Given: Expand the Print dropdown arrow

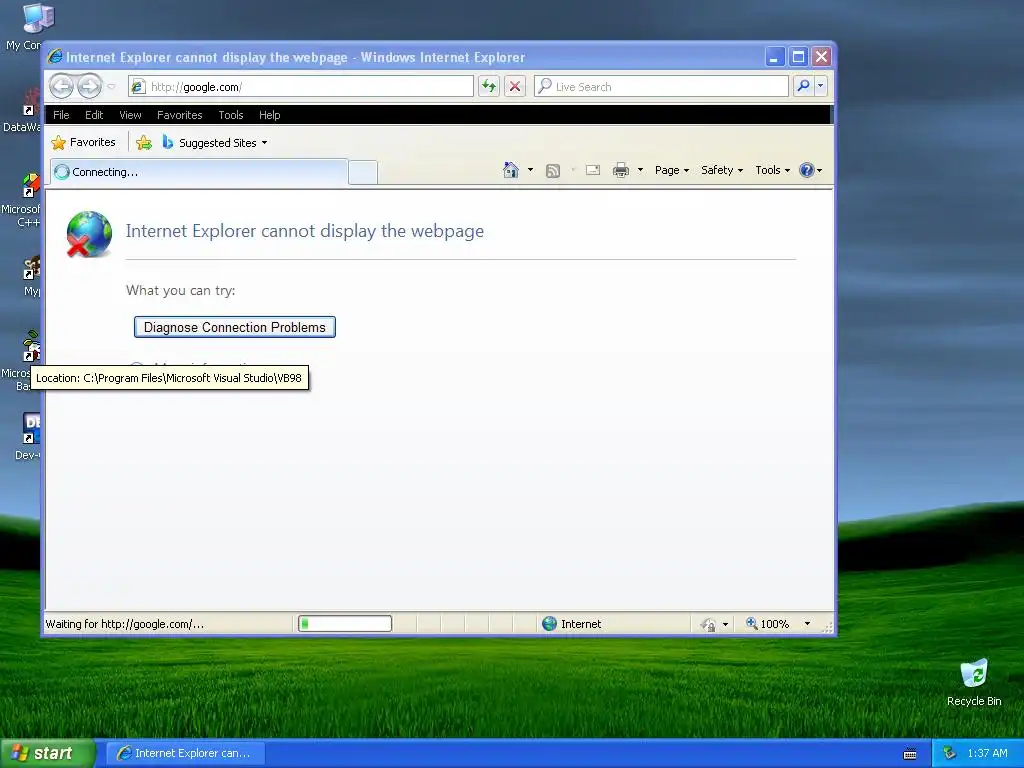Looking at the screenshot, I should [x=640, y=170].
